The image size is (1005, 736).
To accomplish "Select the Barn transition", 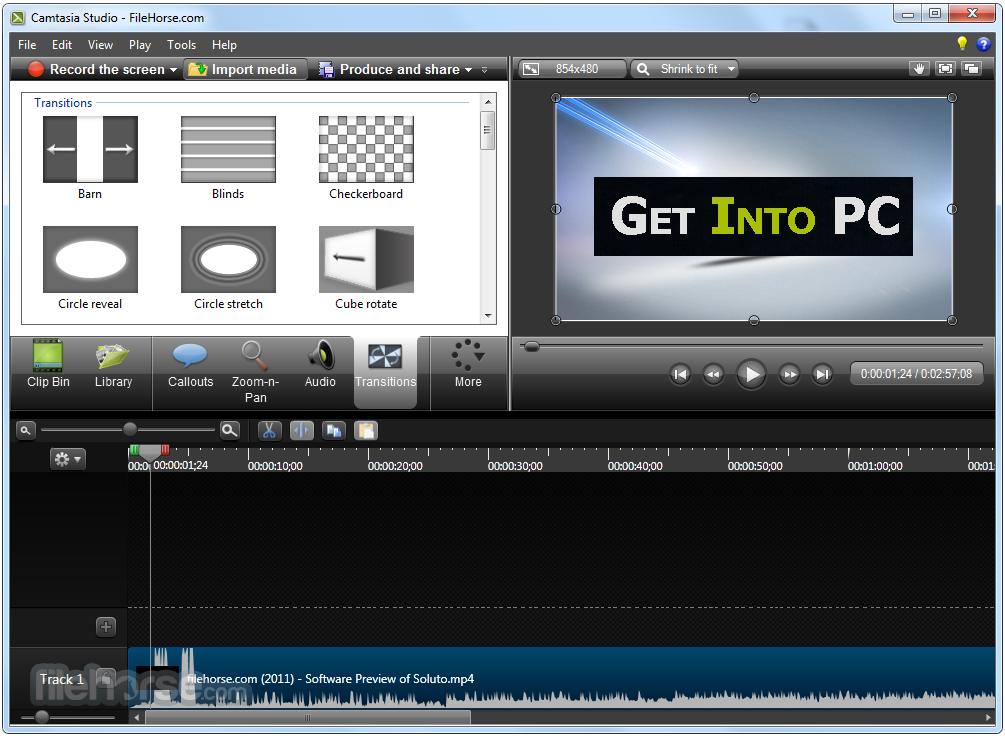I will pyautogui.click(x=90, y=158).
